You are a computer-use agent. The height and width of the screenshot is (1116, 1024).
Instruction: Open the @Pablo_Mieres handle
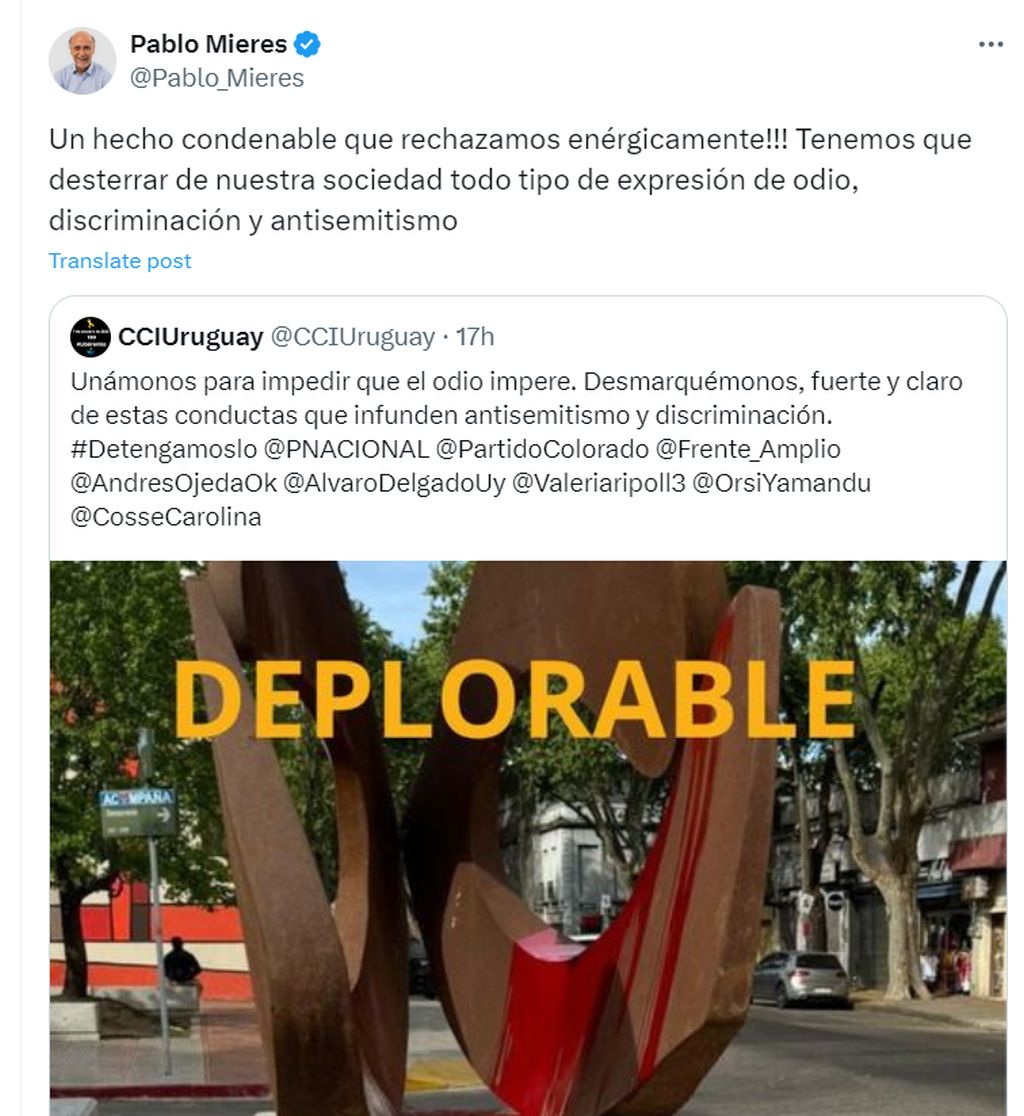click(216, 78)
